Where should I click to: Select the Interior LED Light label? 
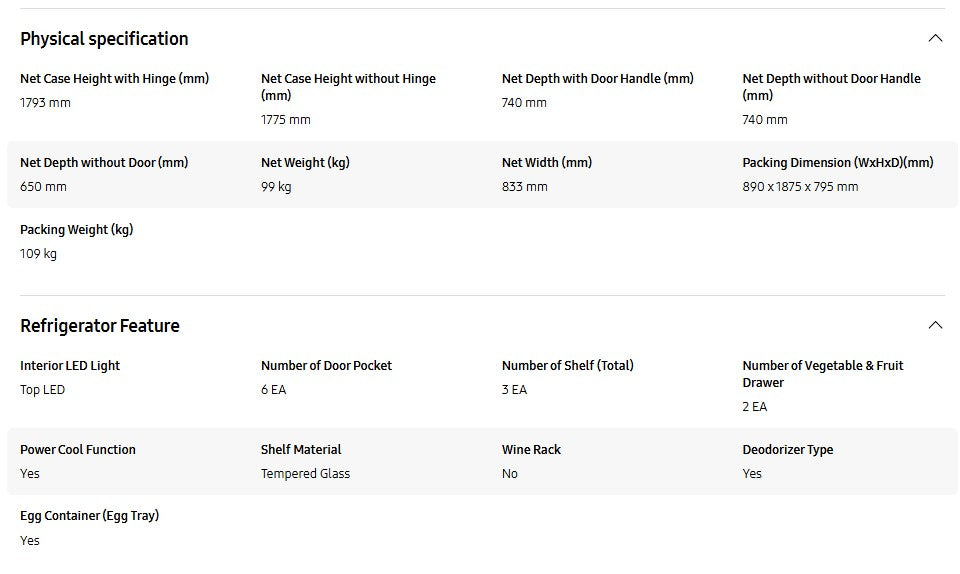tap(70, 366)
